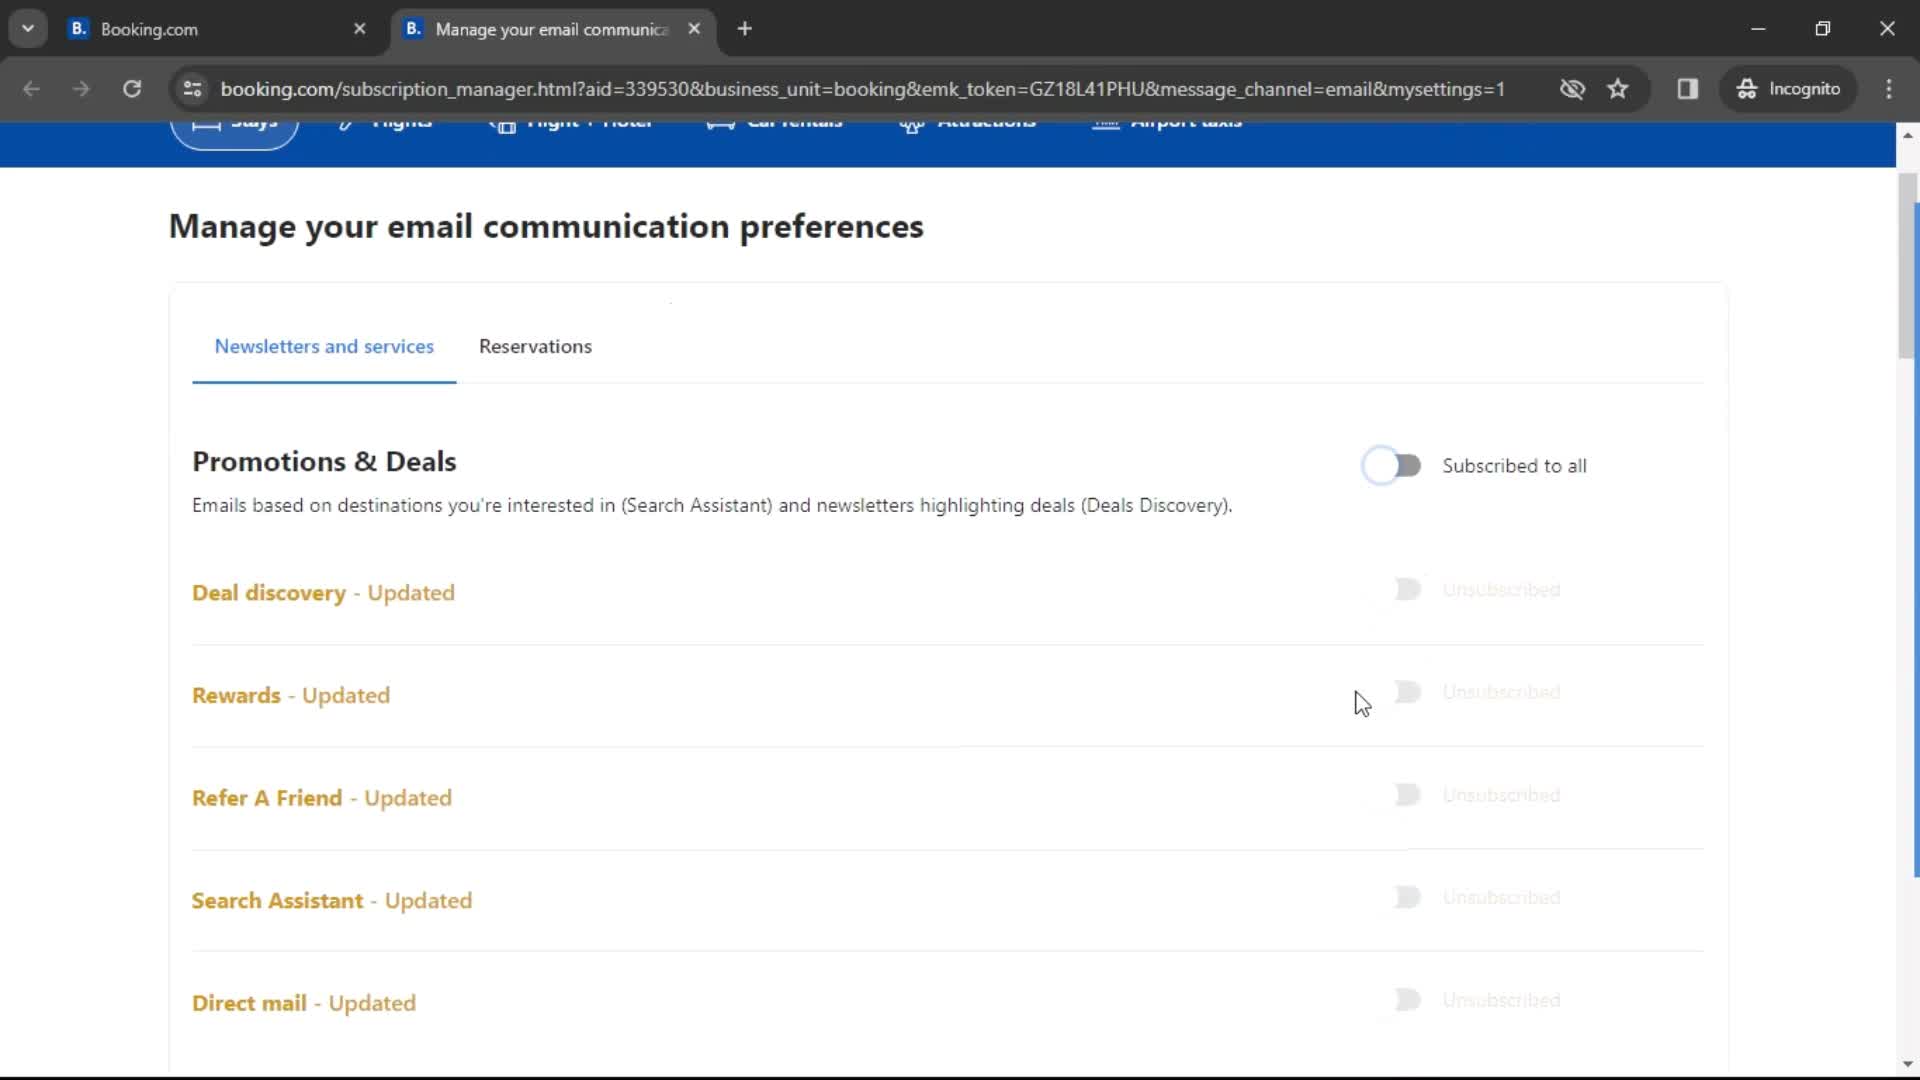The image size is (1920, 1080).
Task: Select the Newsletters and services tab
Action: click(324, 345)
